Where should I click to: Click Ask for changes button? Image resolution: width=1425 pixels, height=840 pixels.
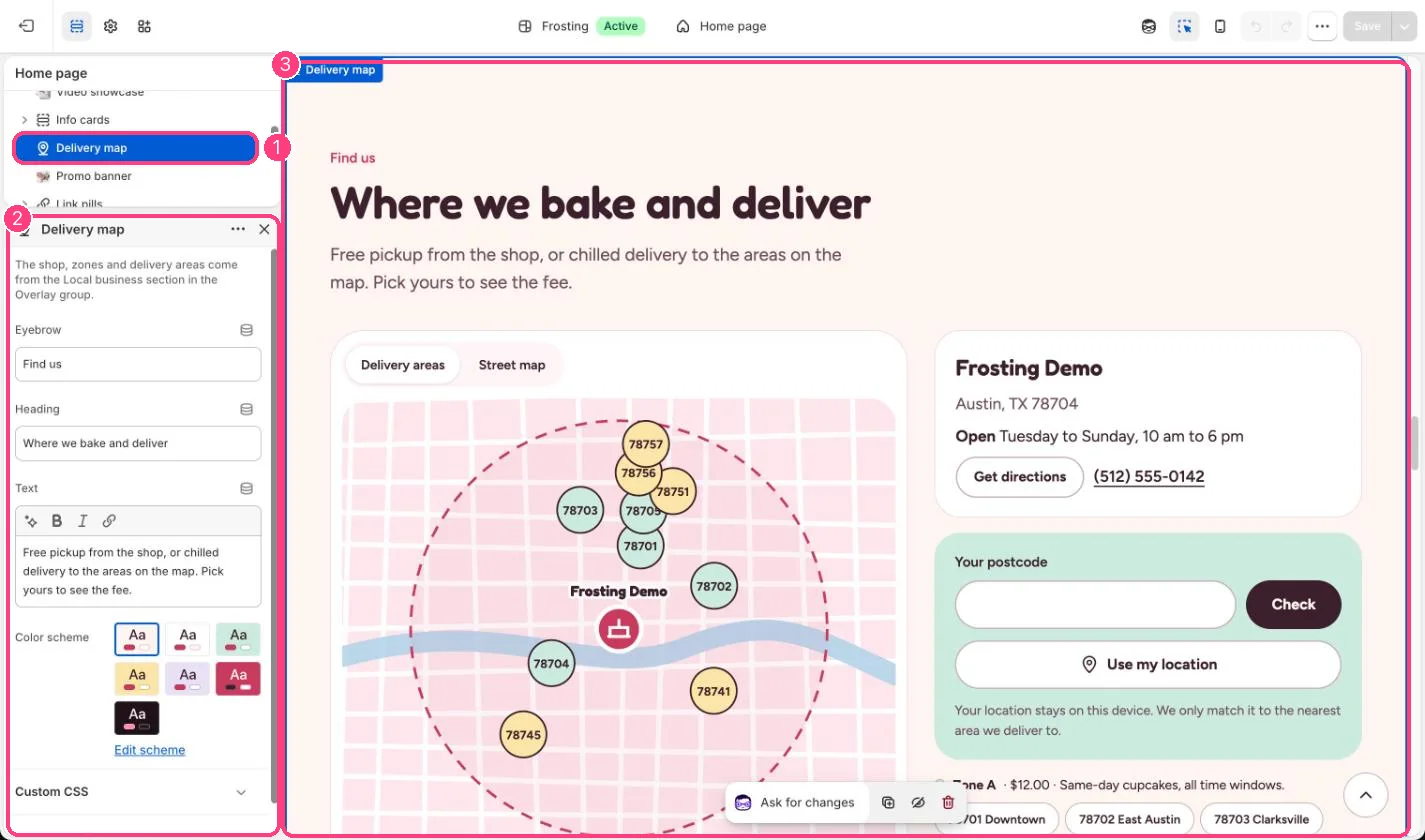click(796, 802)
